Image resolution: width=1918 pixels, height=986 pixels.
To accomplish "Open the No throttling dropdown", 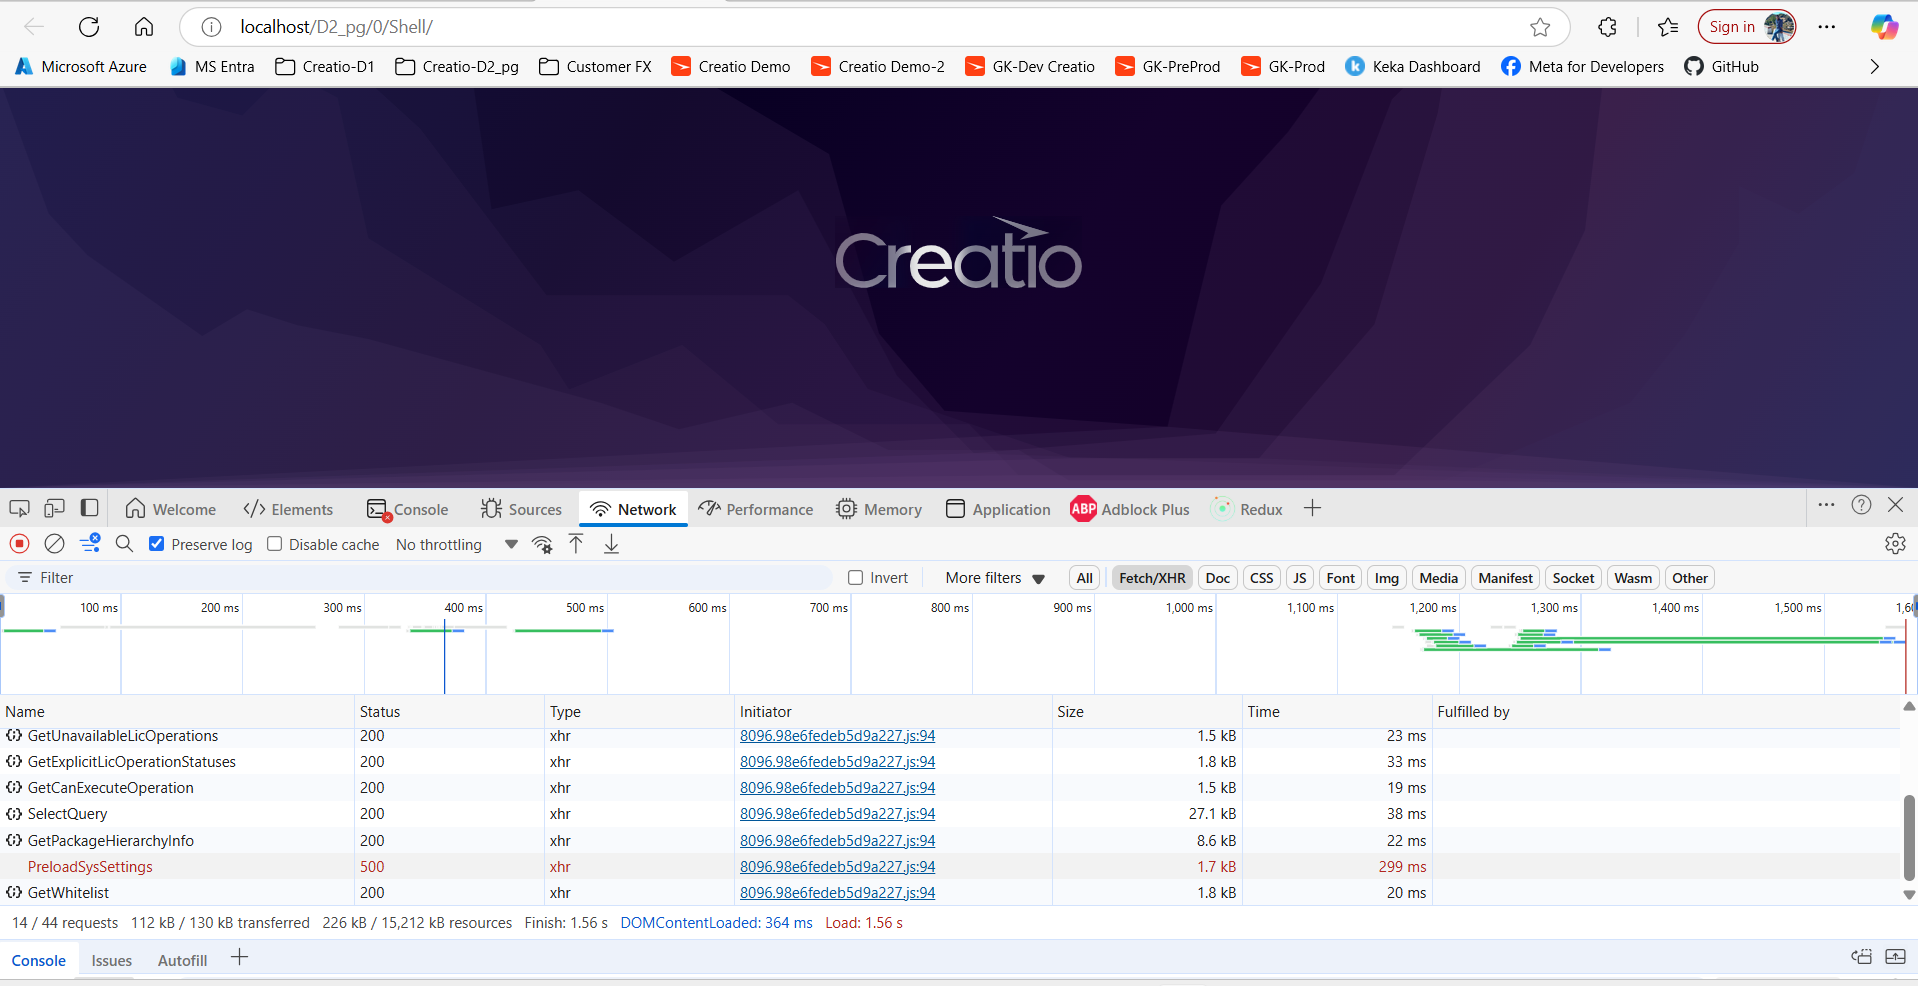I will point(456,545).
